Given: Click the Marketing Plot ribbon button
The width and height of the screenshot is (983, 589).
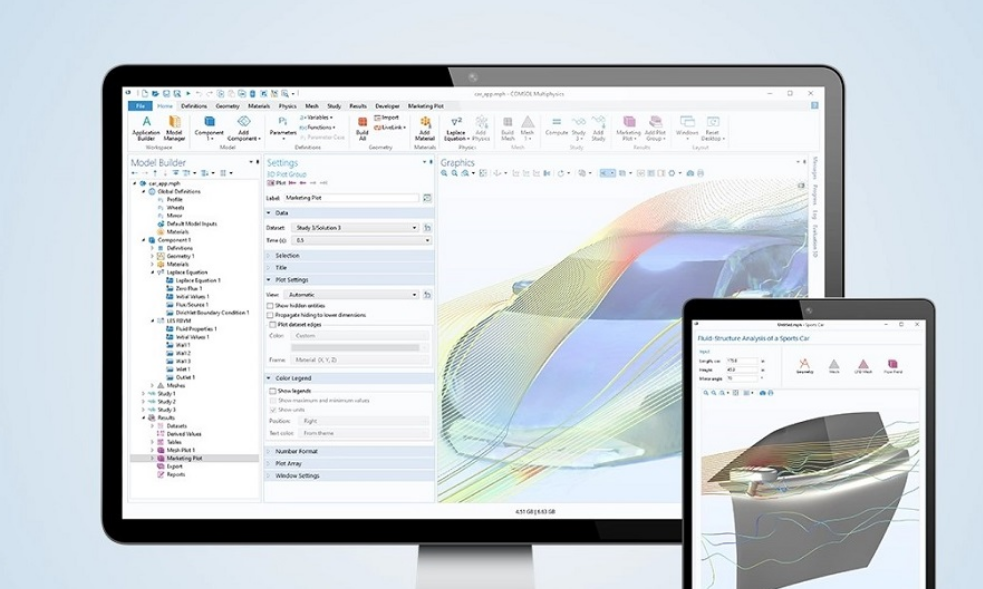Looking at the screenshot, I should pos(628,128).
